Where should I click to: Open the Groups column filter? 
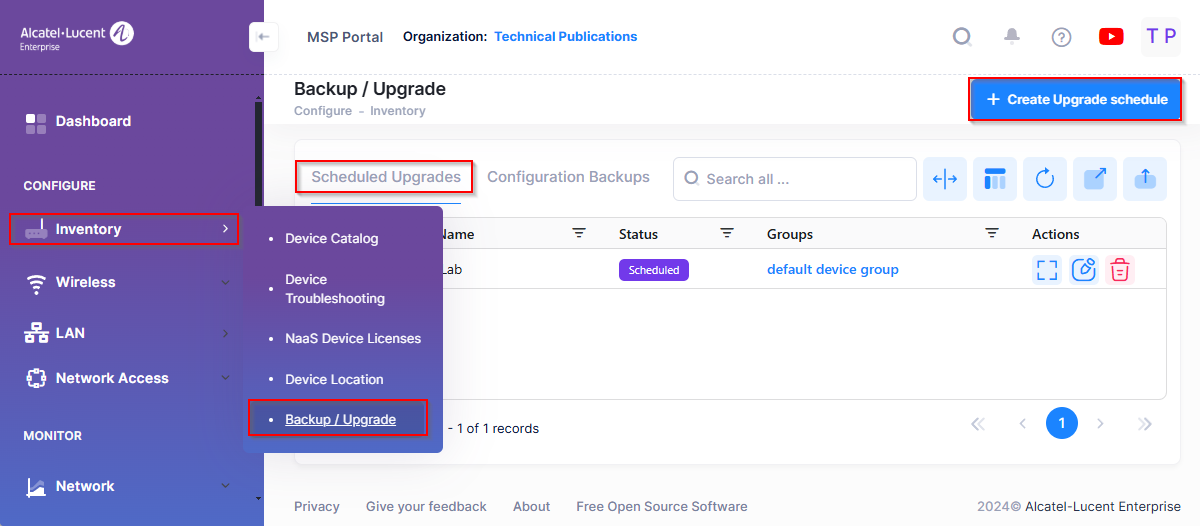pyautogui.click(x=991, y=233)
